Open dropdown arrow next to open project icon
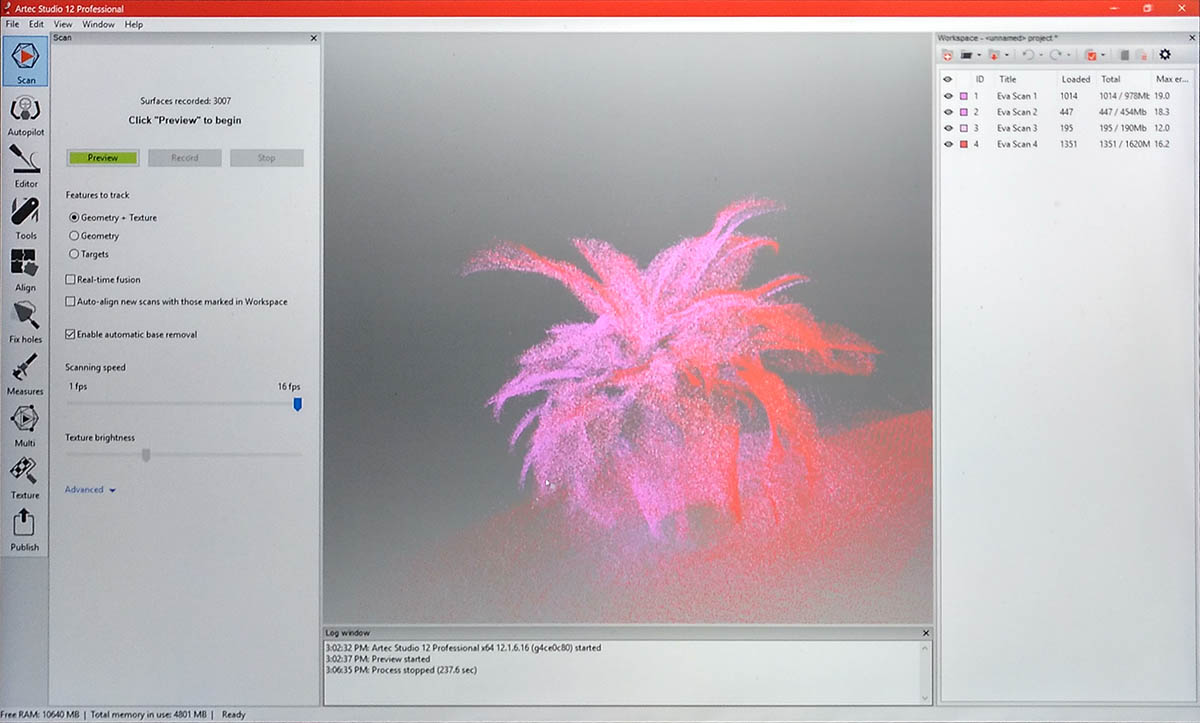1200x723 pixels. point(979,55)
